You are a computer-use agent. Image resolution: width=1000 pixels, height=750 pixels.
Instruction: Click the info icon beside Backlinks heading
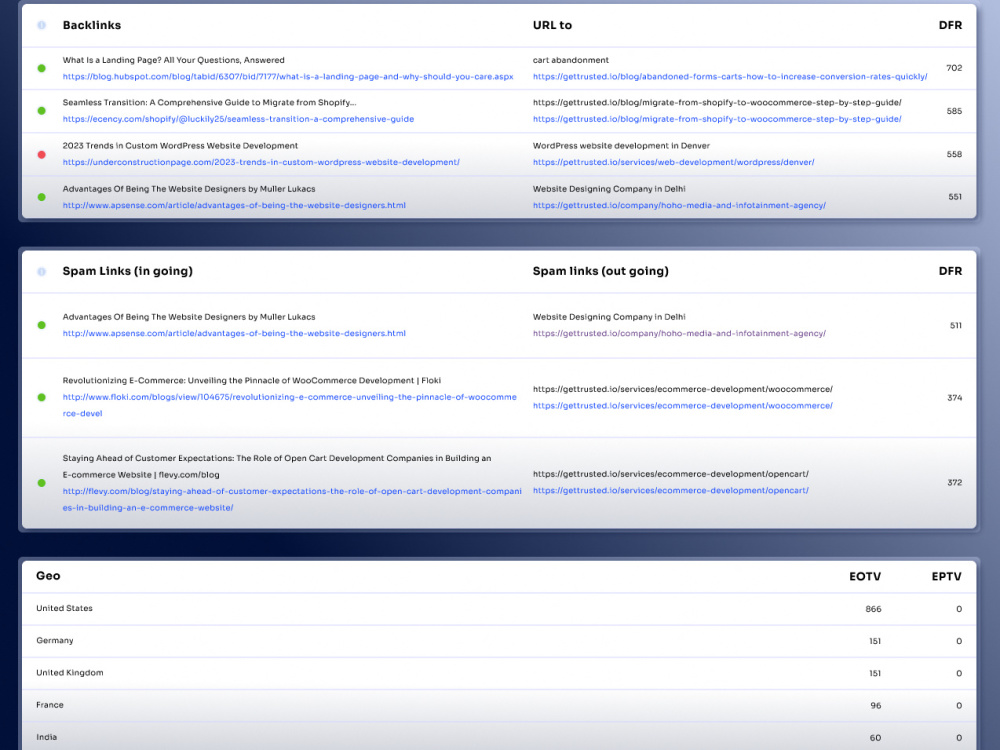41,25
